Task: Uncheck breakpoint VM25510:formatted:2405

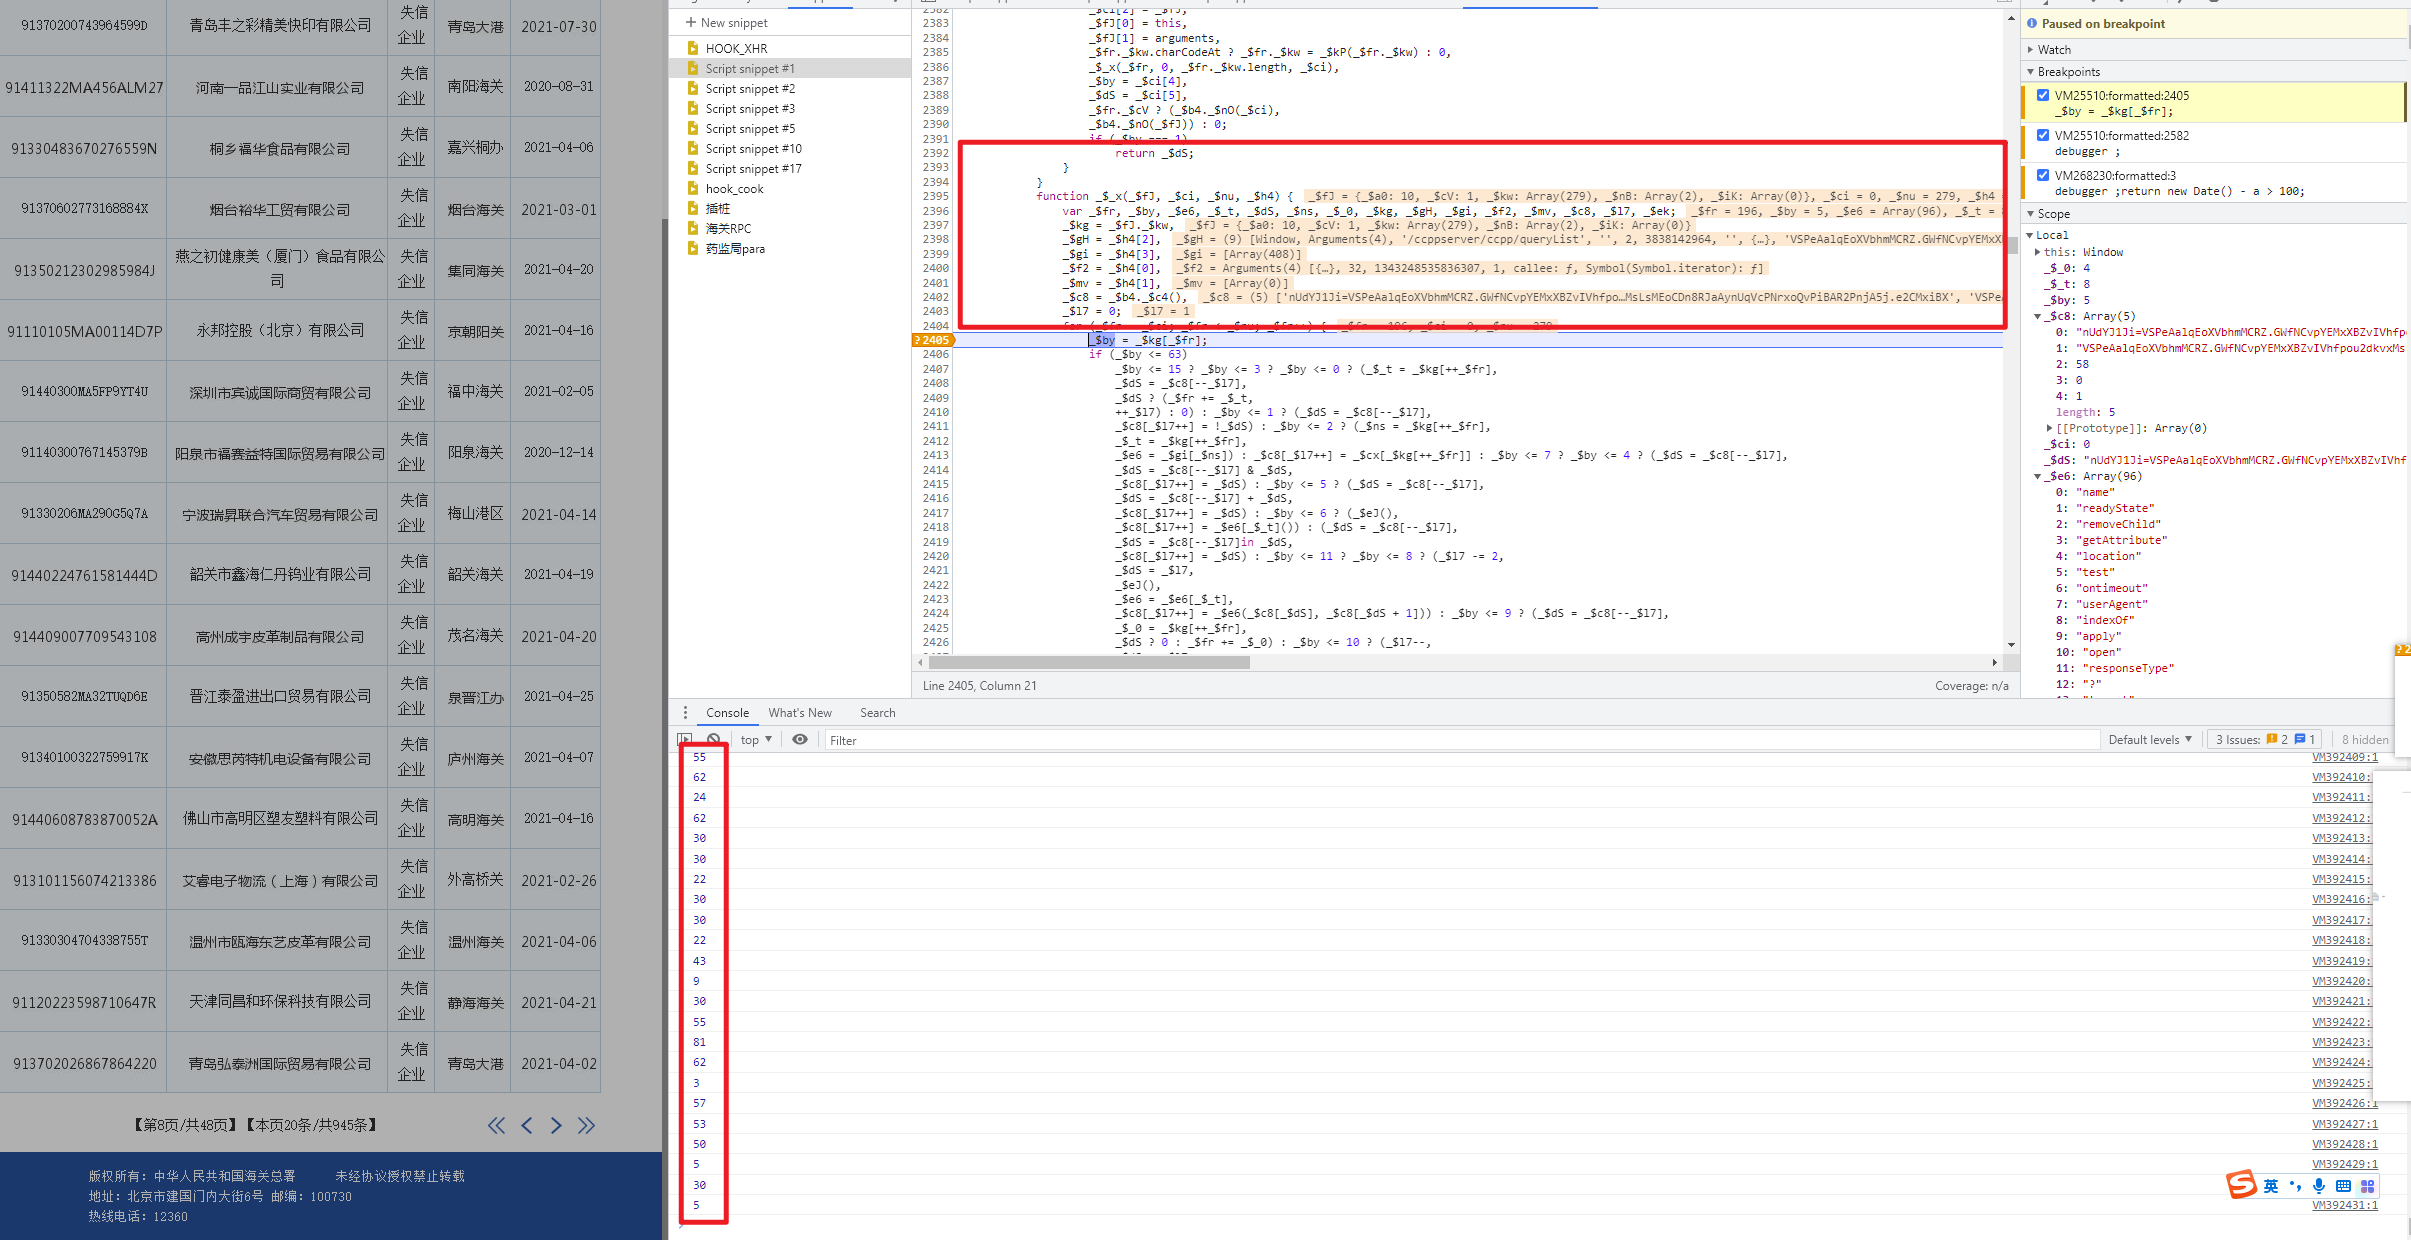Action: coord(2043,95)
